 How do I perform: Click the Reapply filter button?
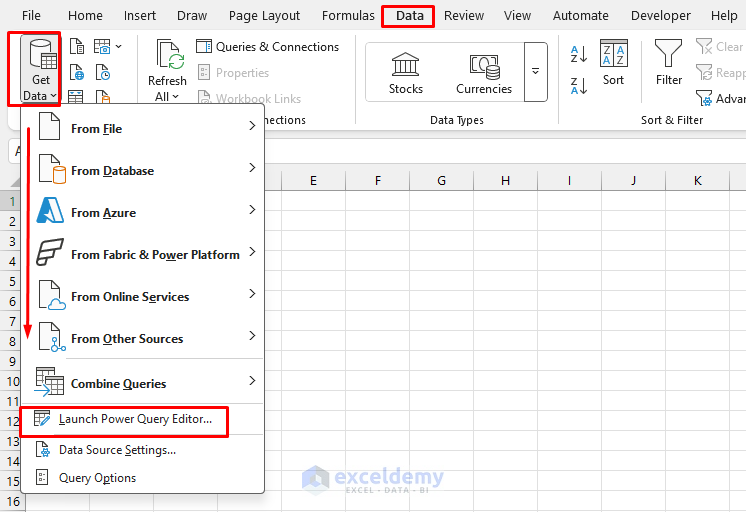(720, 72)
